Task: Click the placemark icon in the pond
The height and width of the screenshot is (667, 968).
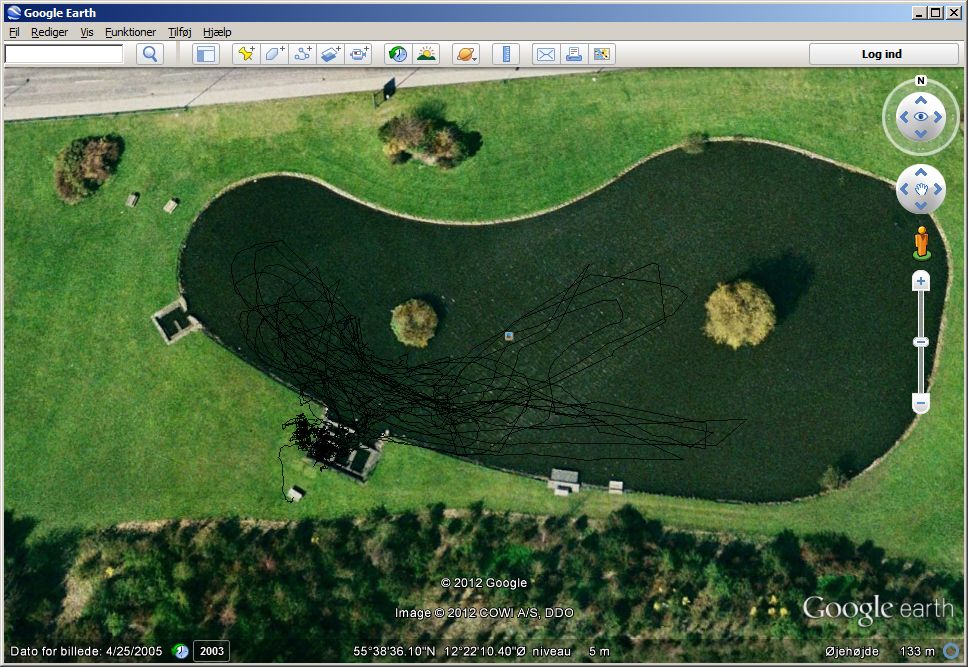Action: pyautogui.click(x=509, y=336)
